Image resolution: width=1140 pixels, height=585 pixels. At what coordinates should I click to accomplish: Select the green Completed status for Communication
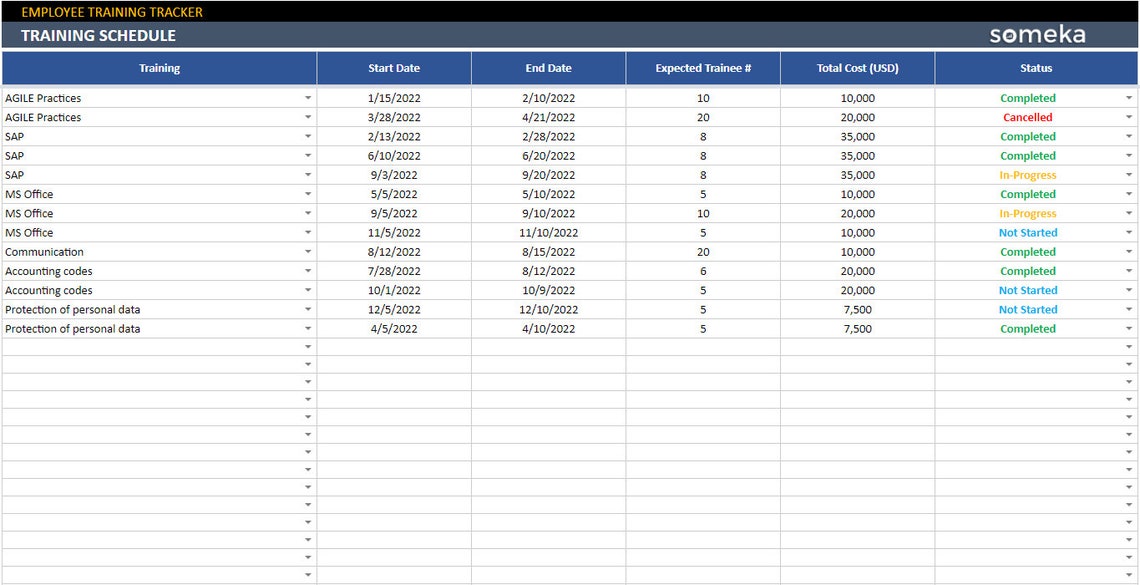1028,251
